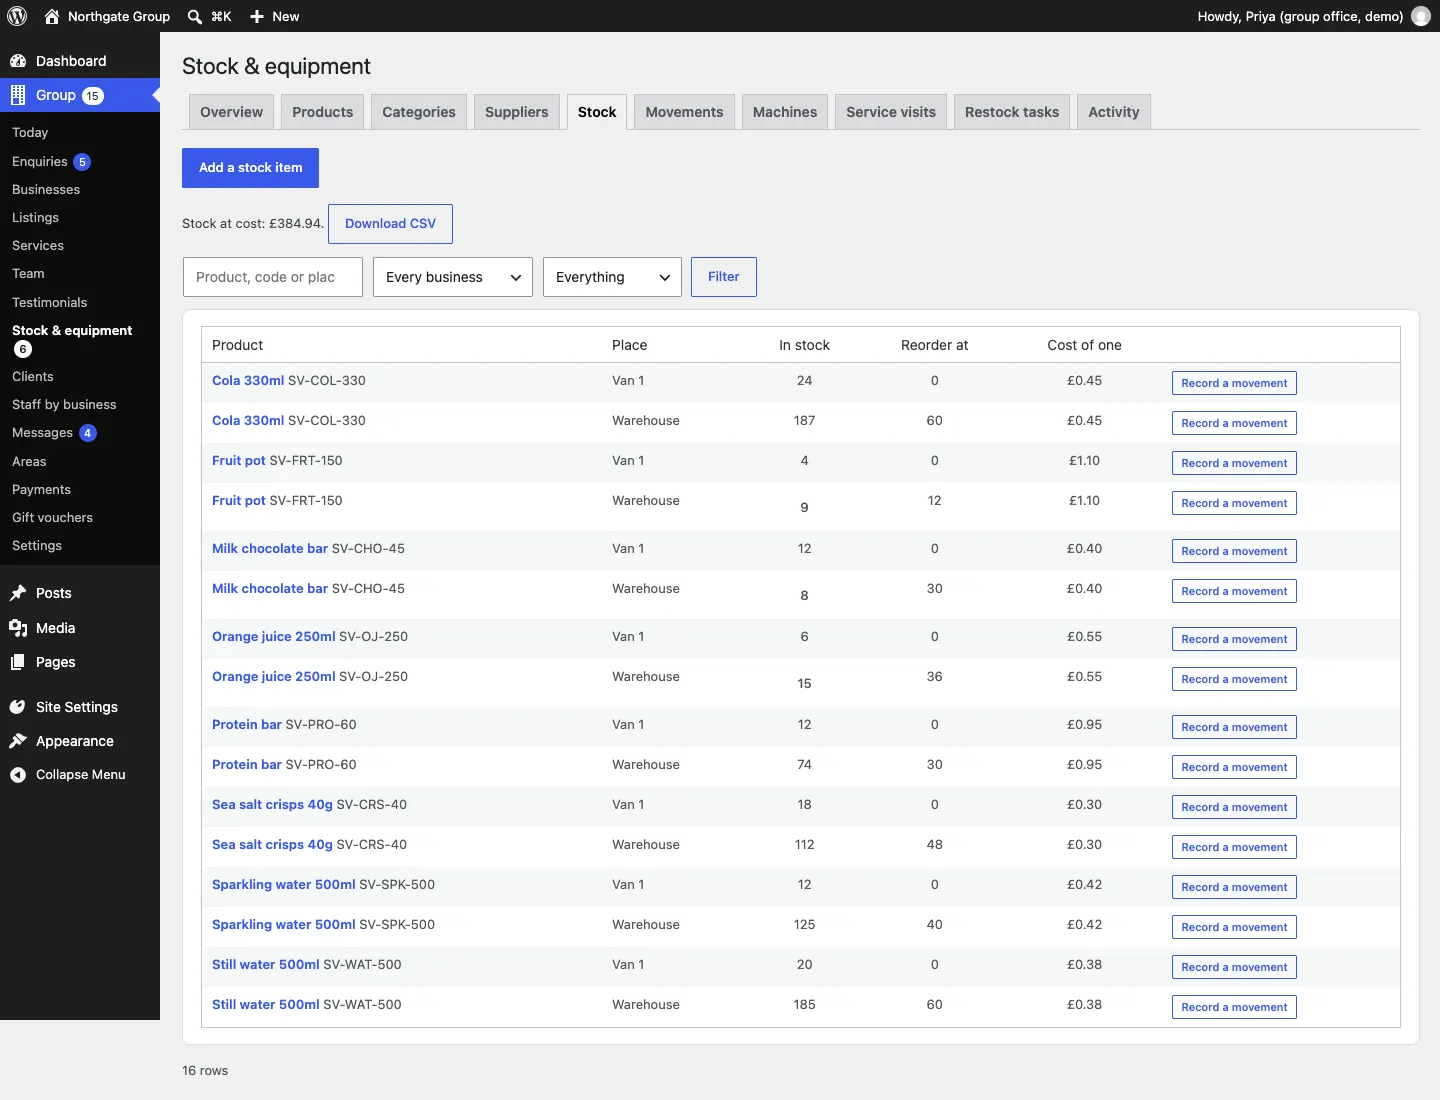The height and width of the screenshot is (1100, 1440).
Task: Open the user avatar in the admin bar
Action: 1420,16
